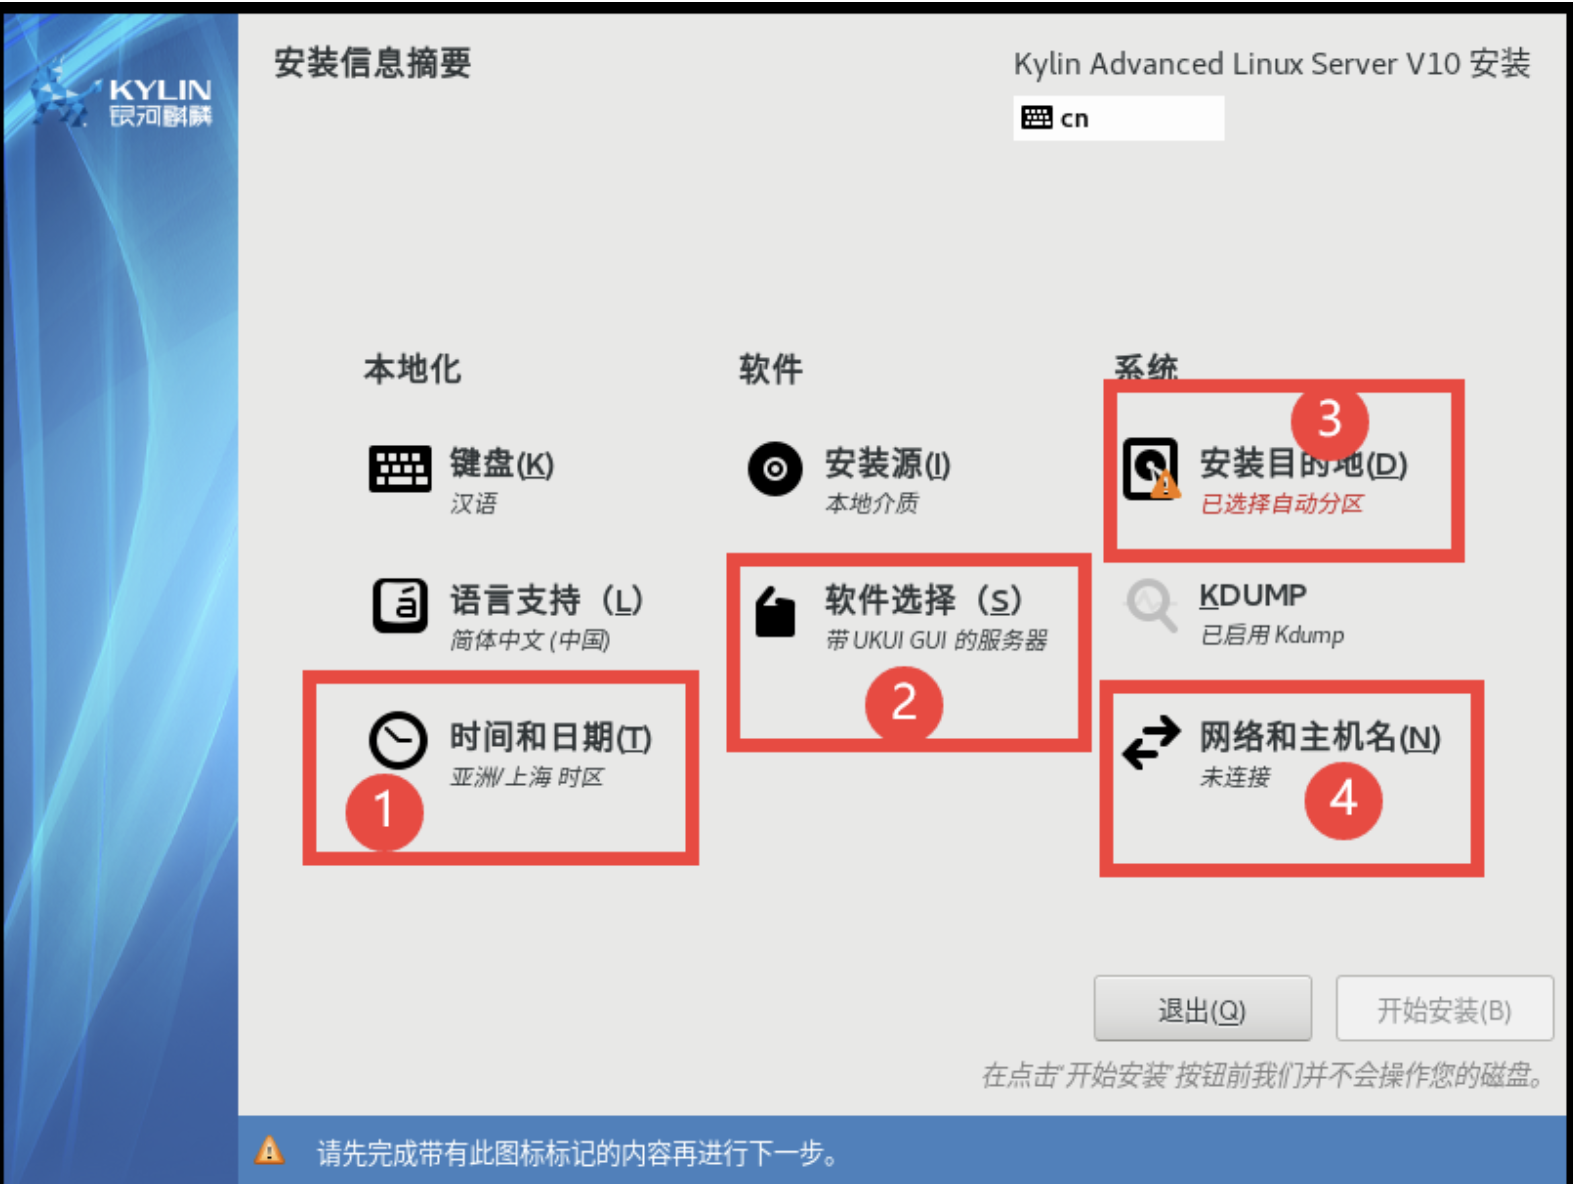Open 时间和日期(T) settings
This screenshot has width=1573, height=1185.
point(550,738)
